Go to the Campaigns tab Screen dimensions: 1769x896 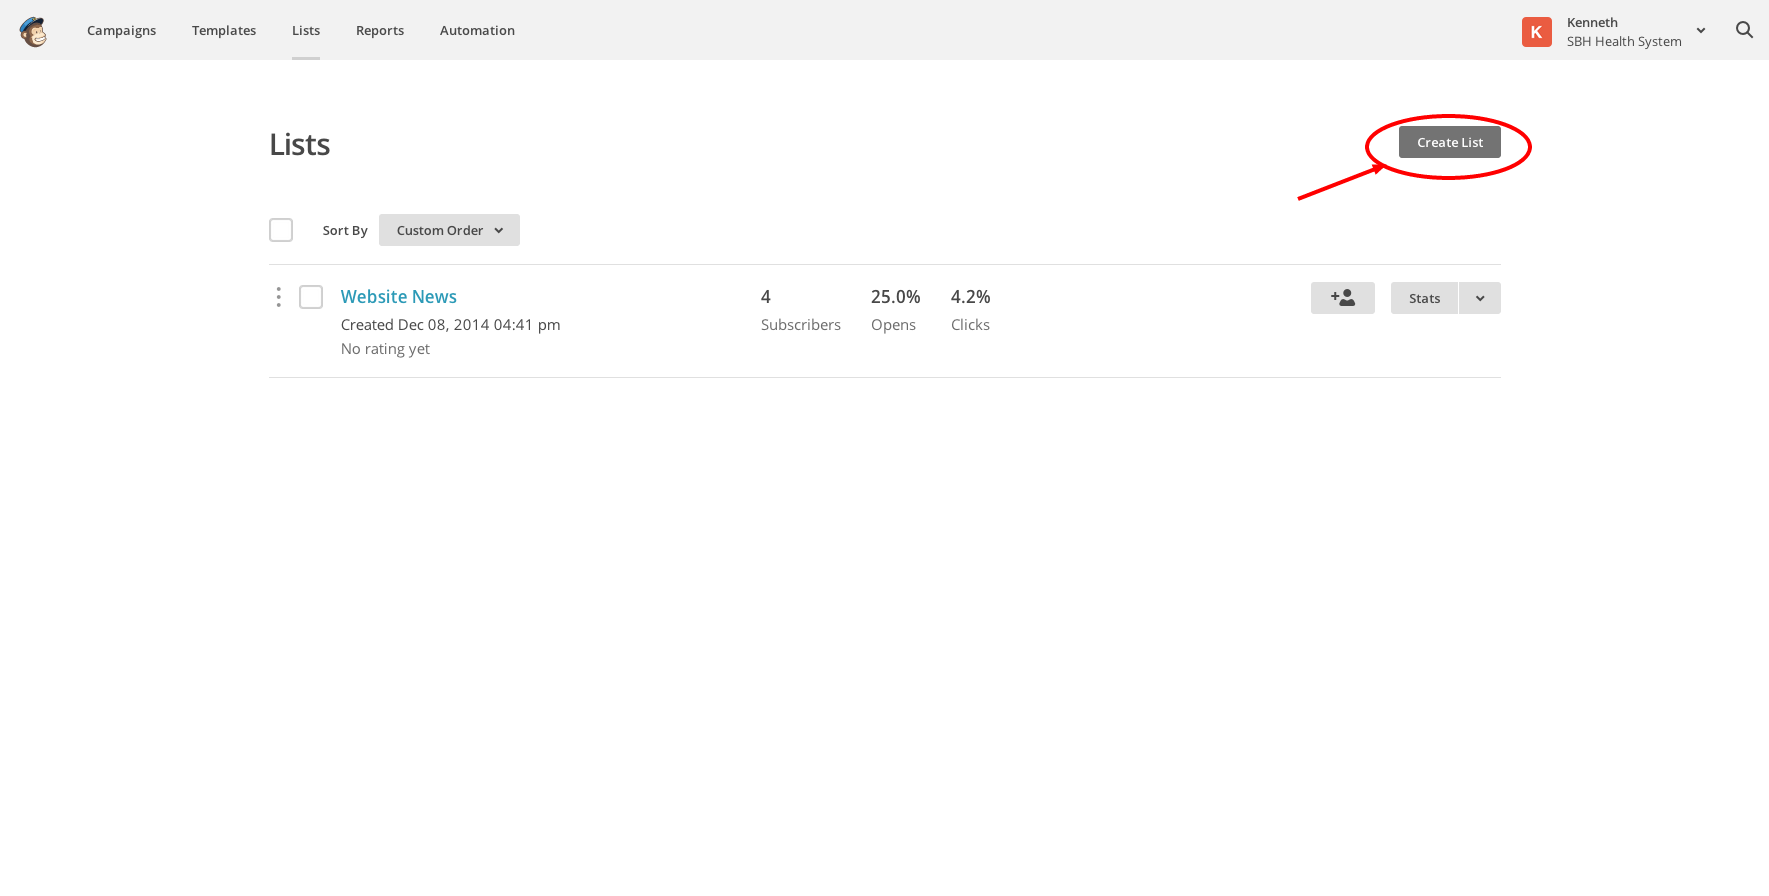(x=121, y=31)
